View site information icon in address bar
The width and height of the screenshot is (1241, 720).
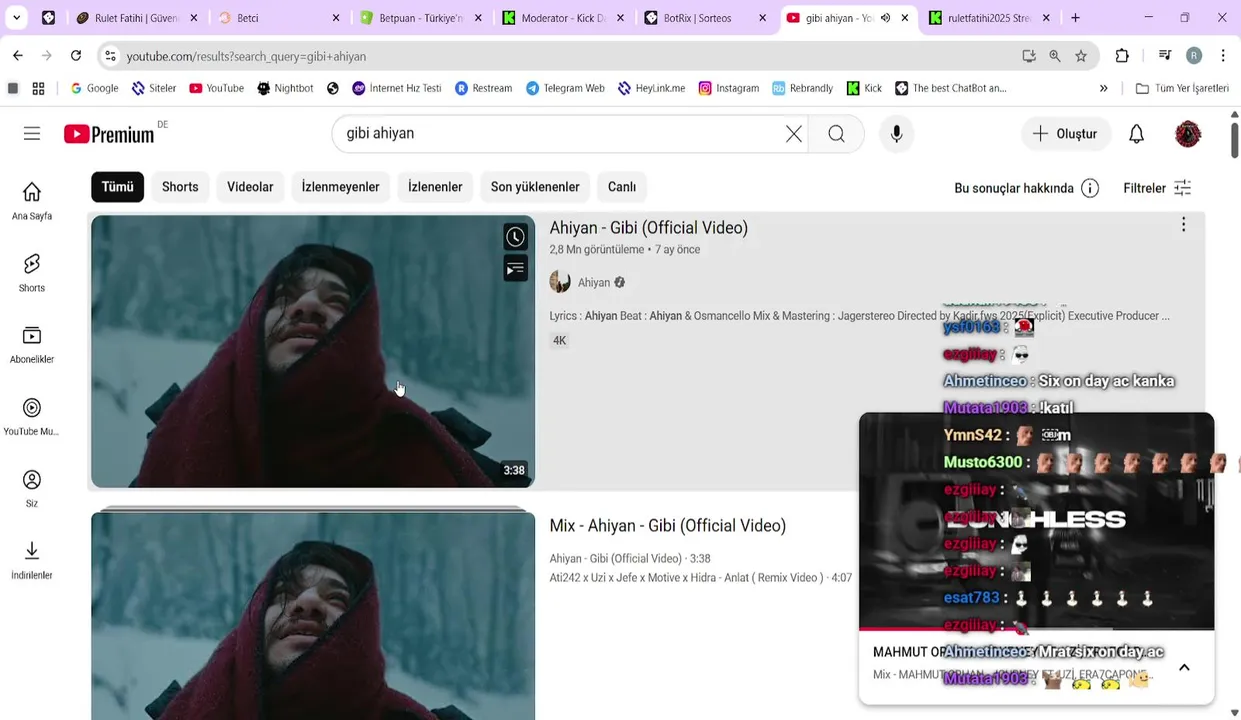point(110,56)
